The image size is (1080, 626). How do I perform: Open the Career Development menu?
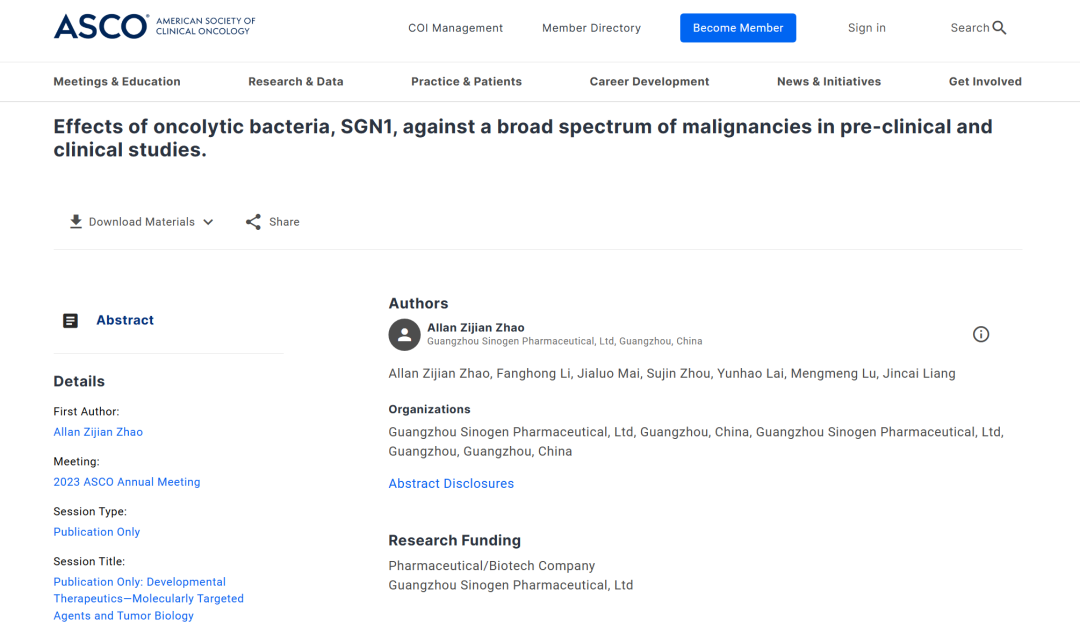pos(649,82)
